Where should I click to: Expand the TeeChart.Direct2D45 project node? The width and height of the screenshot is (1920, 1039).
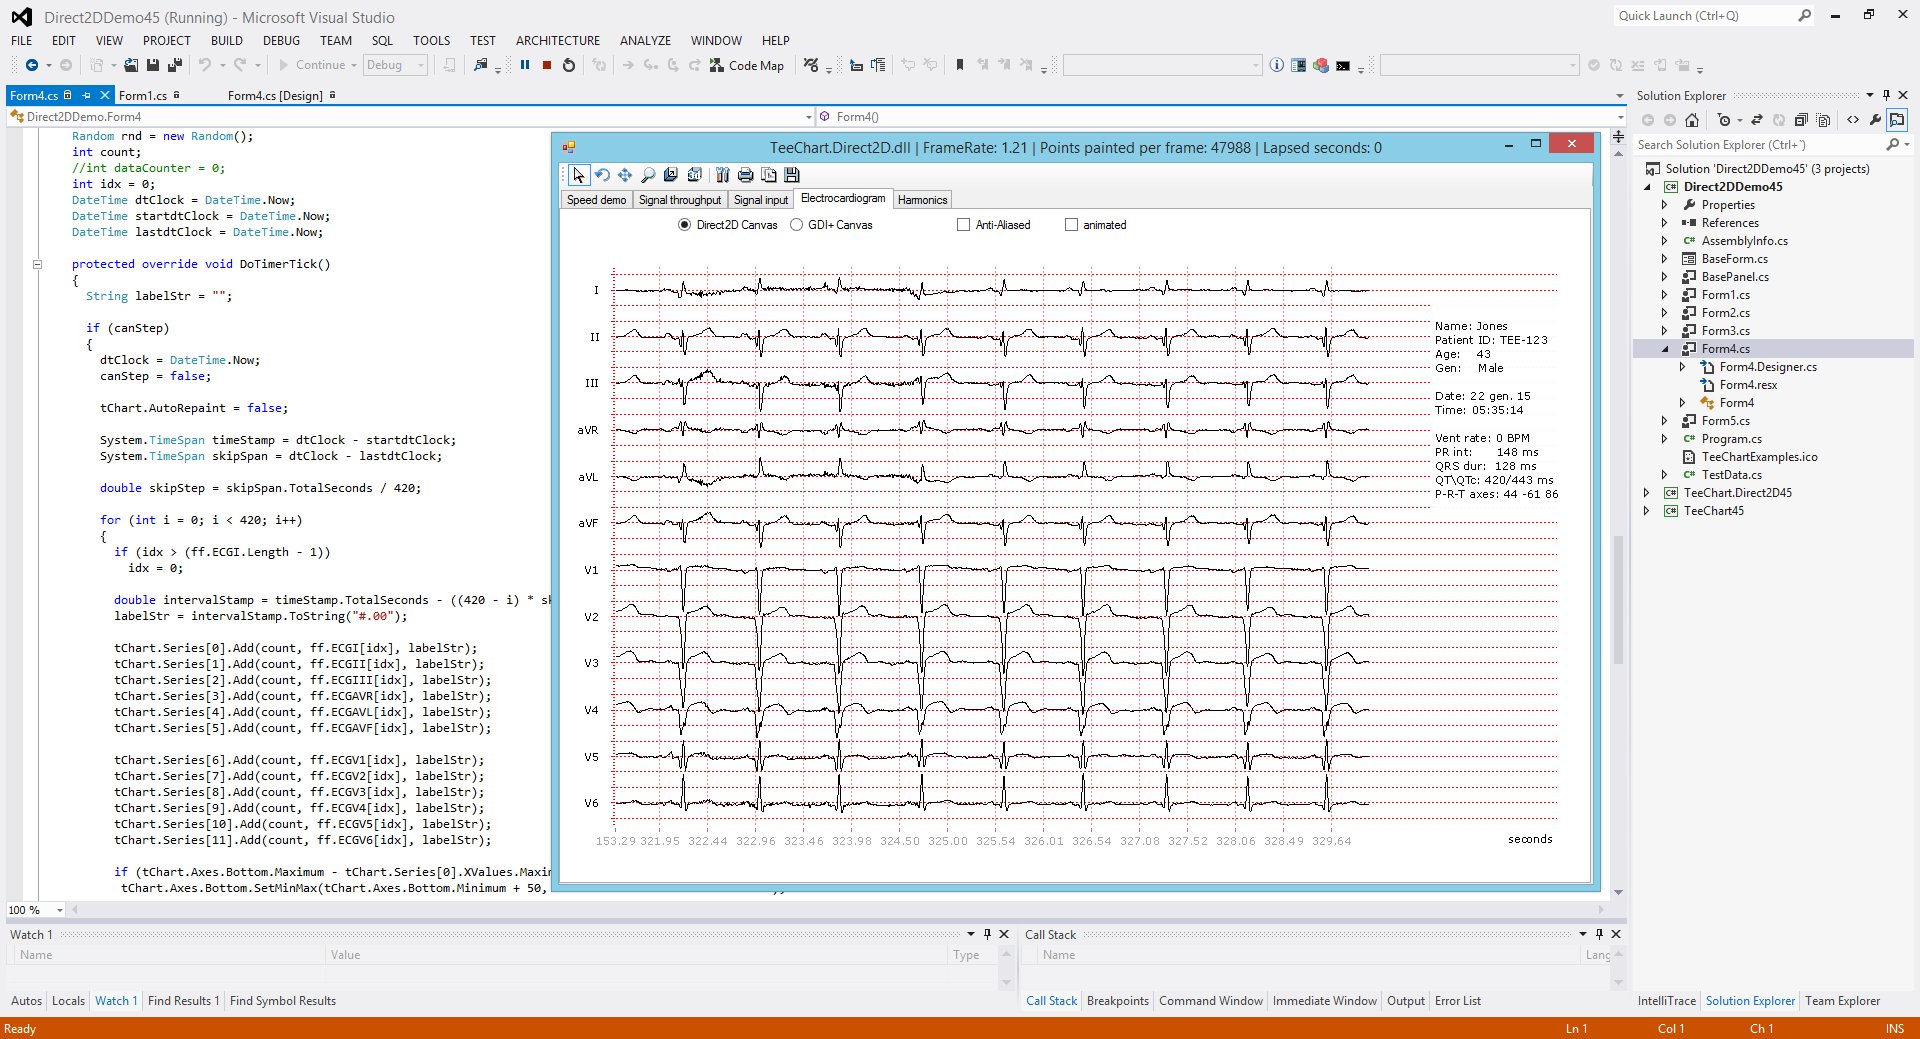coord(1647,493)
